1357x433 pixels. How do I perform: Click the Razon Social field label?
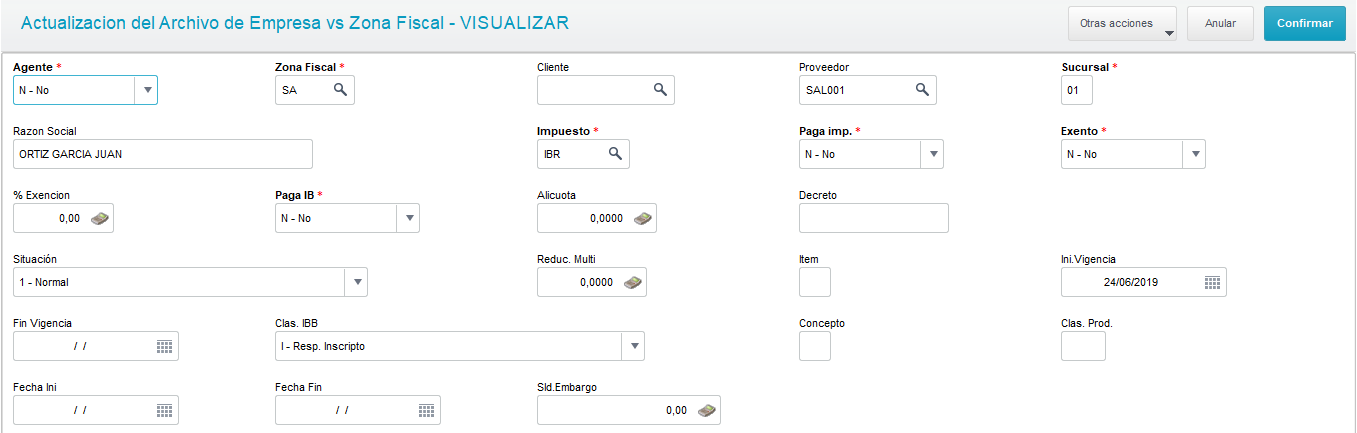coord(45,131)
